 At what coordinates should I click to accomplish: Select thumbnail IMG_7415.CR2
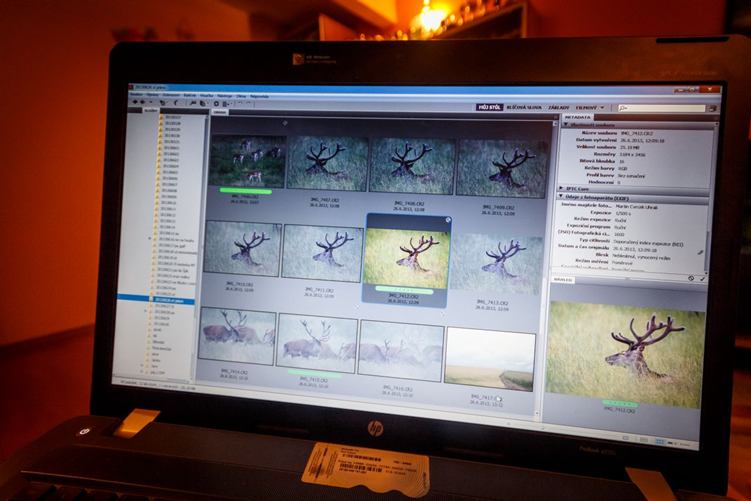pyautogui.click(x=318, y=343)
